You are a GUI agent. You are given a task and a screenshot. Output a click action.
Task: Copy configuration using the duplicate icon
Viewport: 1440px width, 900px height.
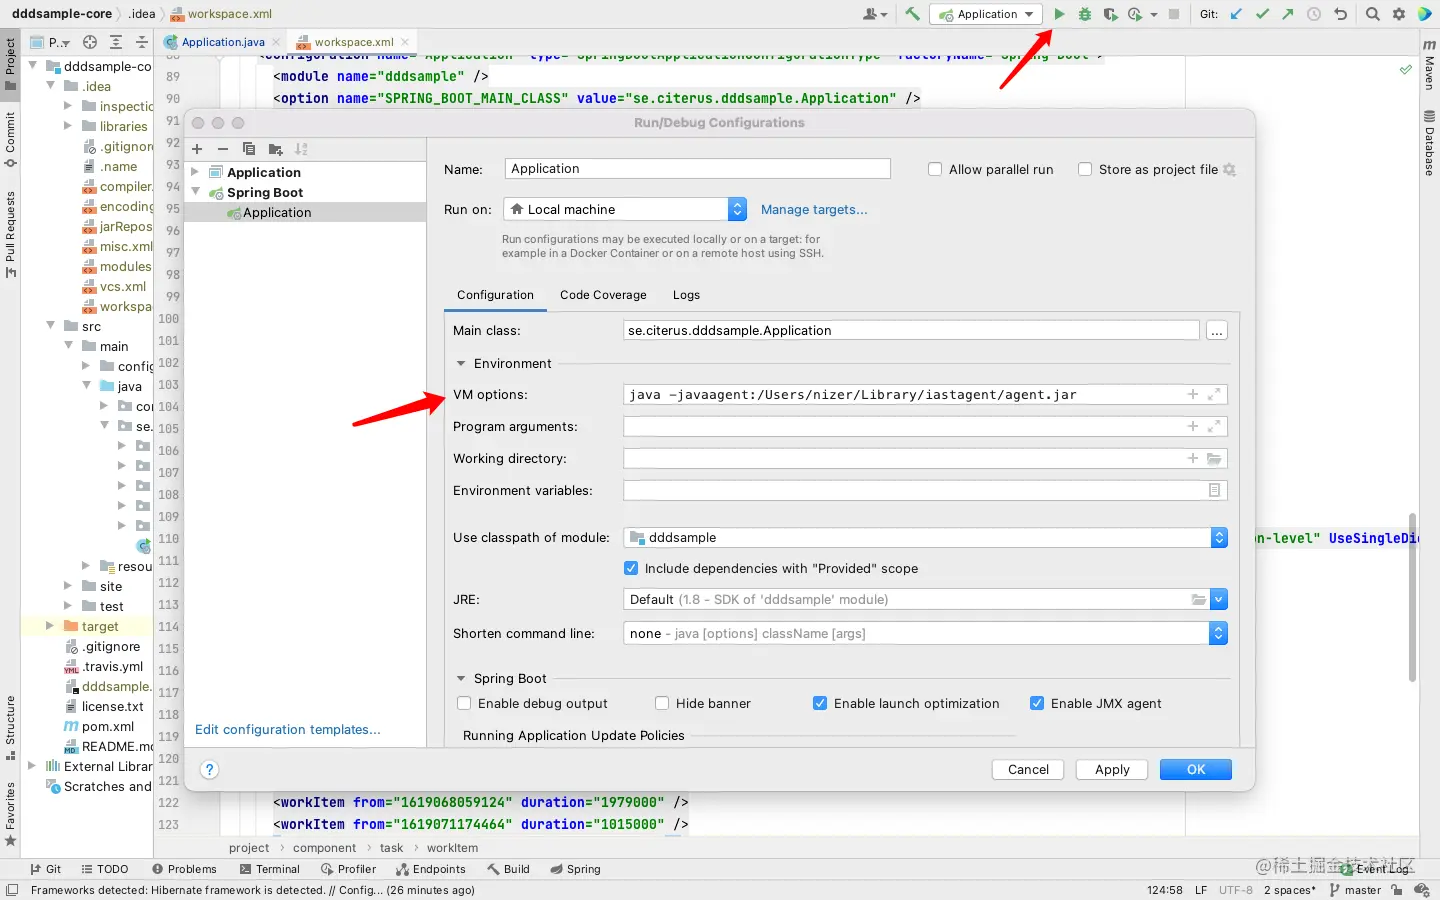249,149
